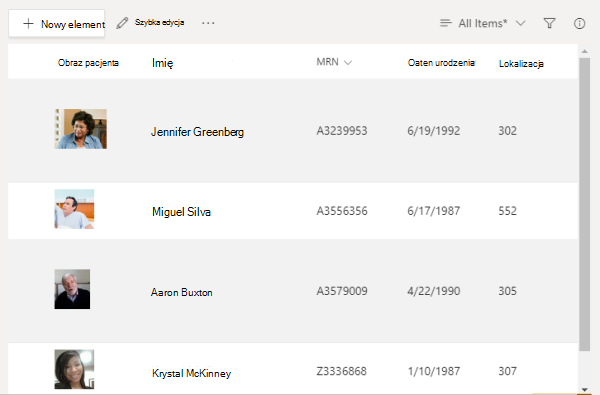Open the Miguel Silva name link
Viewport: 600px width, 395px height.
click(x=181, y=212)
